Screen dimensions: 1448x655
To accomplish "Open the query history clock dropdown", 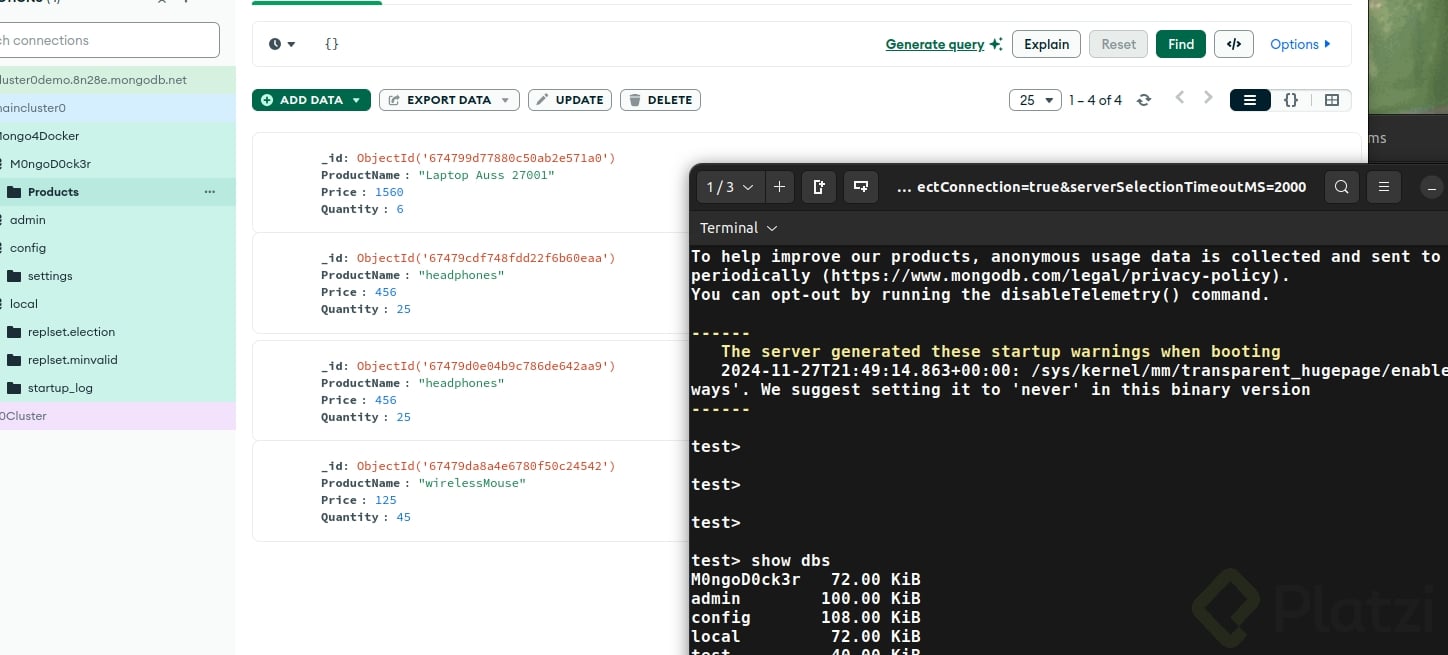I will (x=282, y=44).
